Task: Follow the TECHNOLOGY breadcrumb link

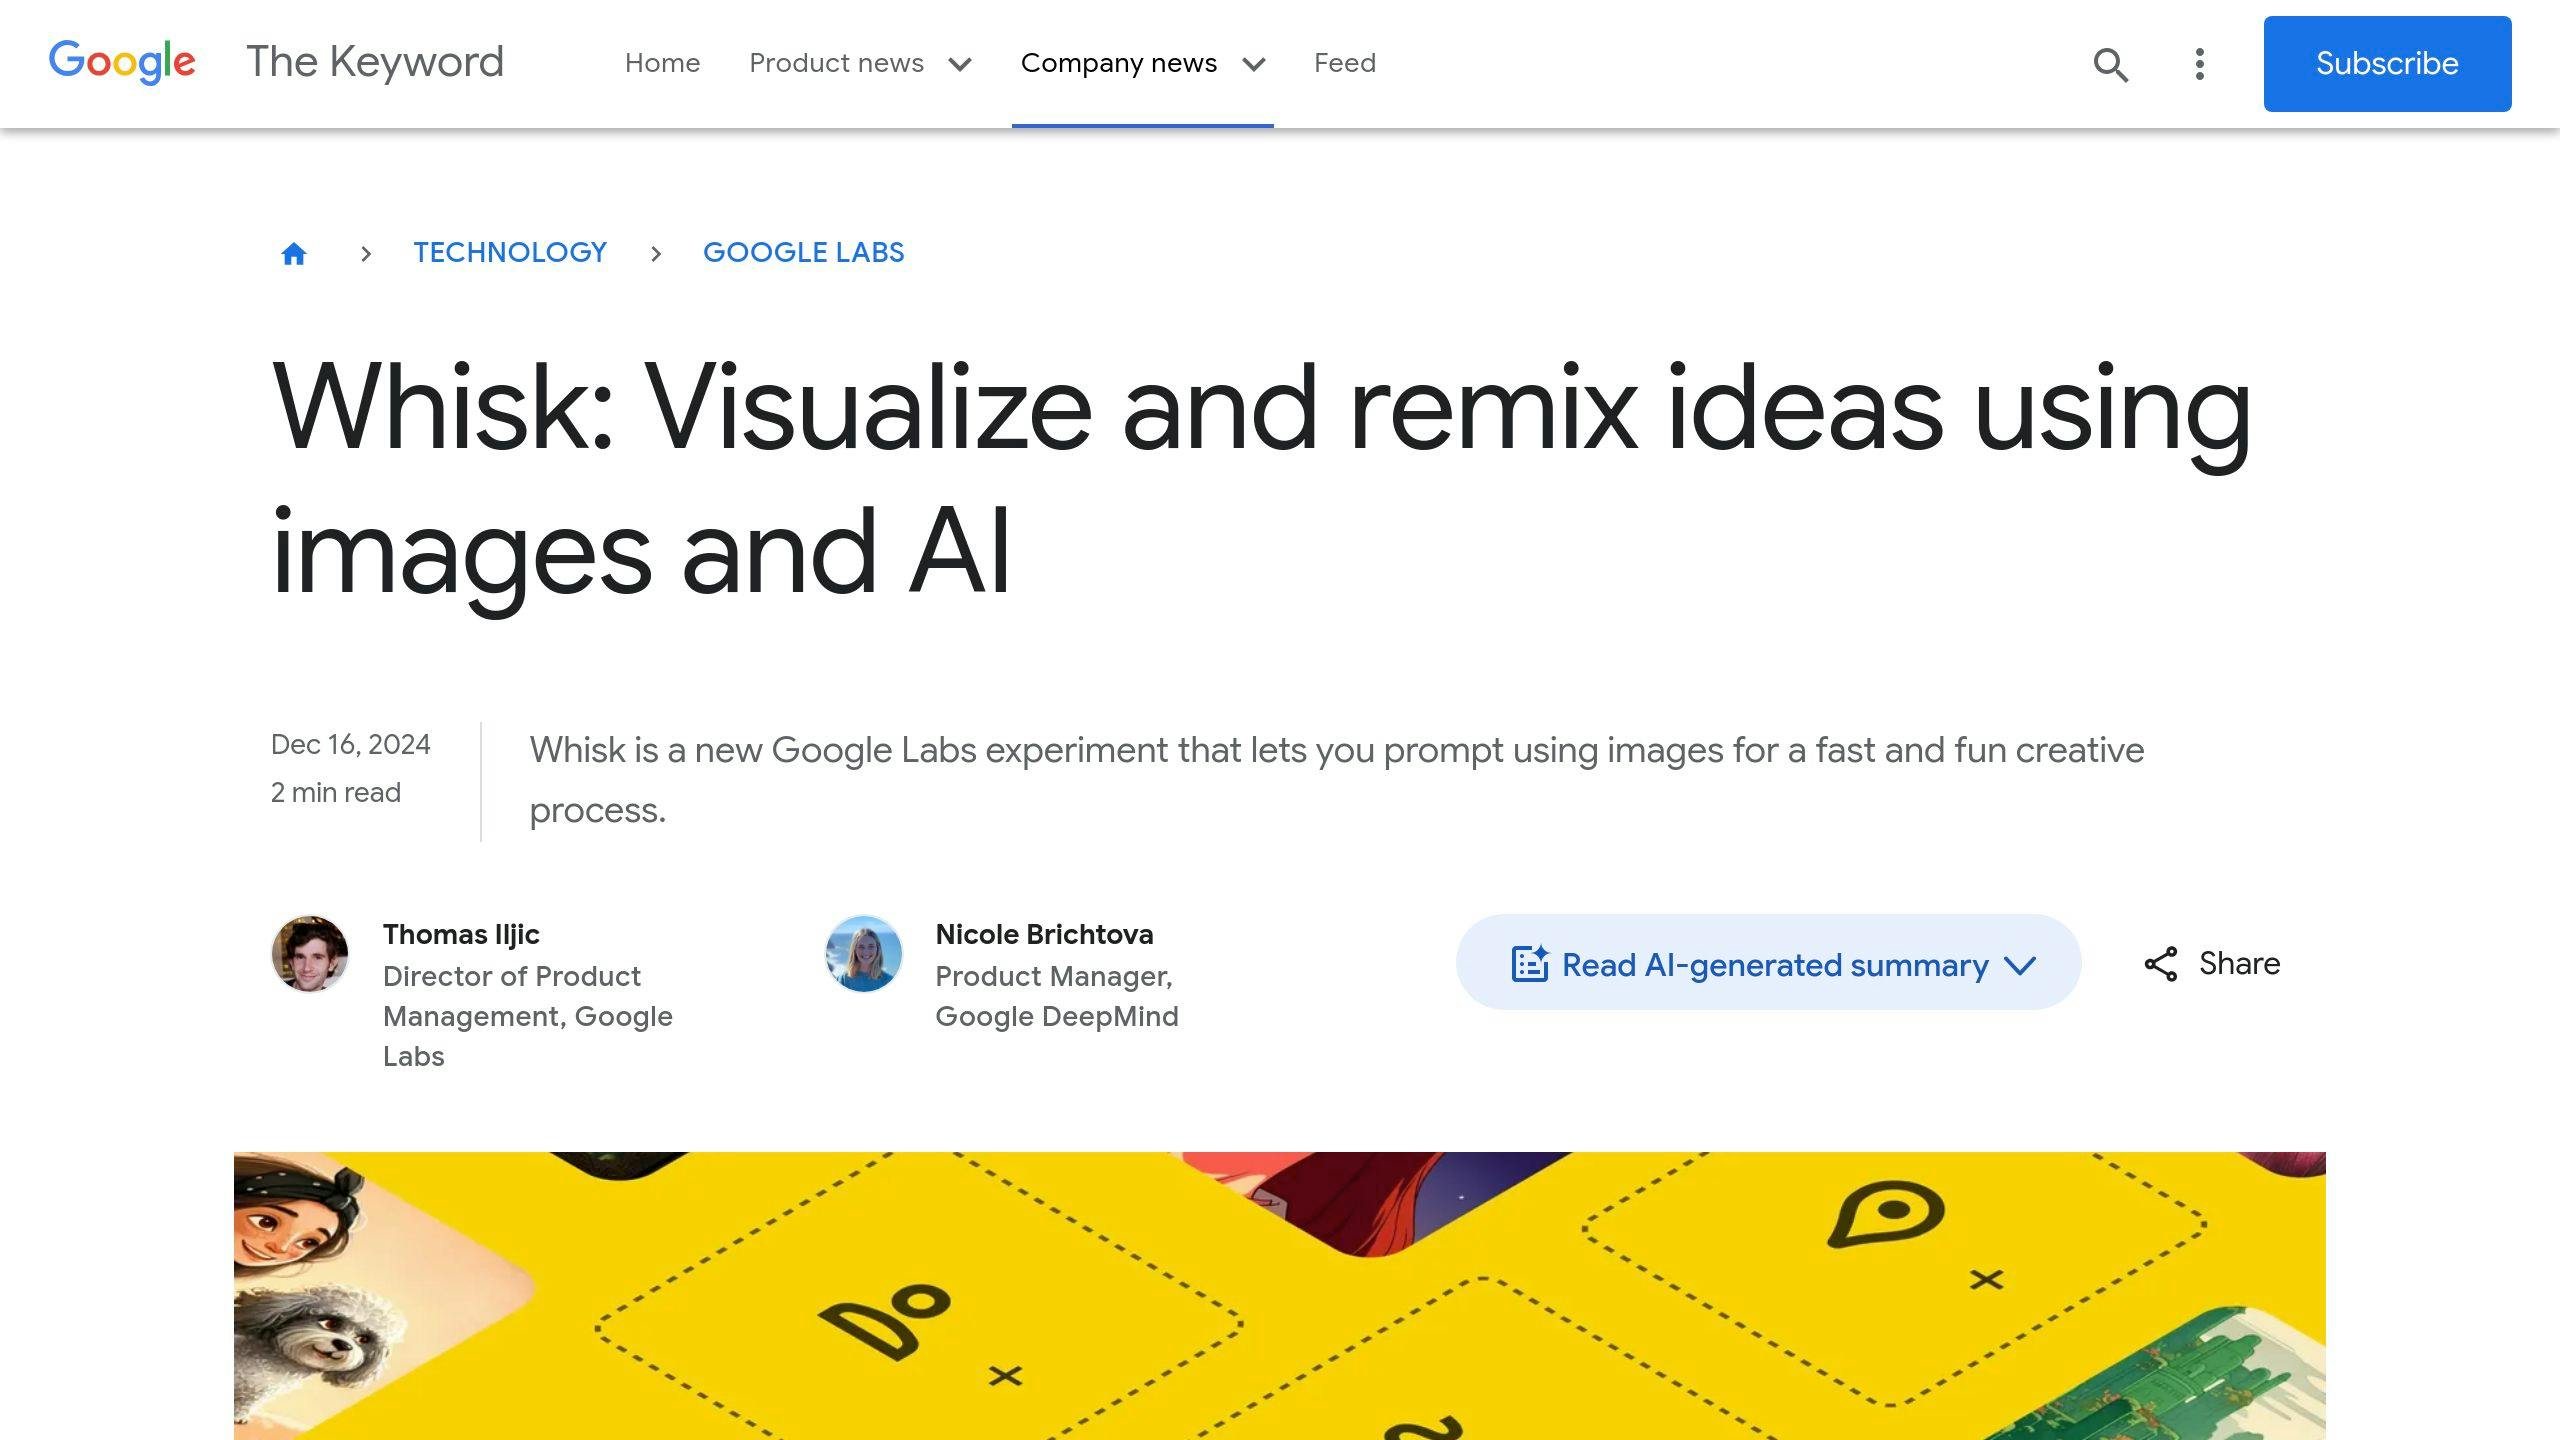Action: pyautogui.click(x=510, y=253)
